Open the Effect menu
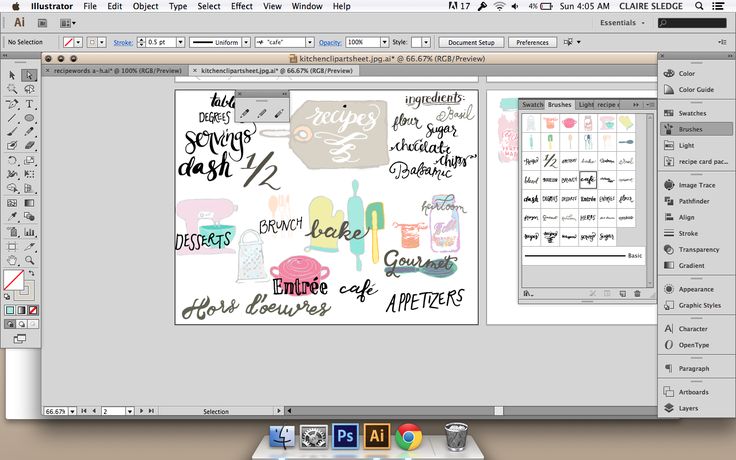The image size is (736, 460). 241,6
